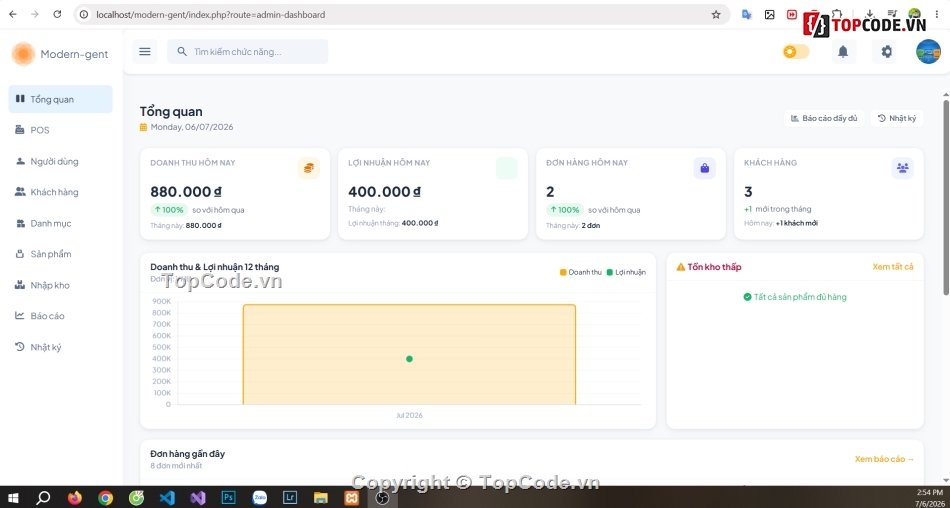Click the coin icon on Doanh thu hôm nay card
This screenshot has width=950, height=508.
coord(308,168)
